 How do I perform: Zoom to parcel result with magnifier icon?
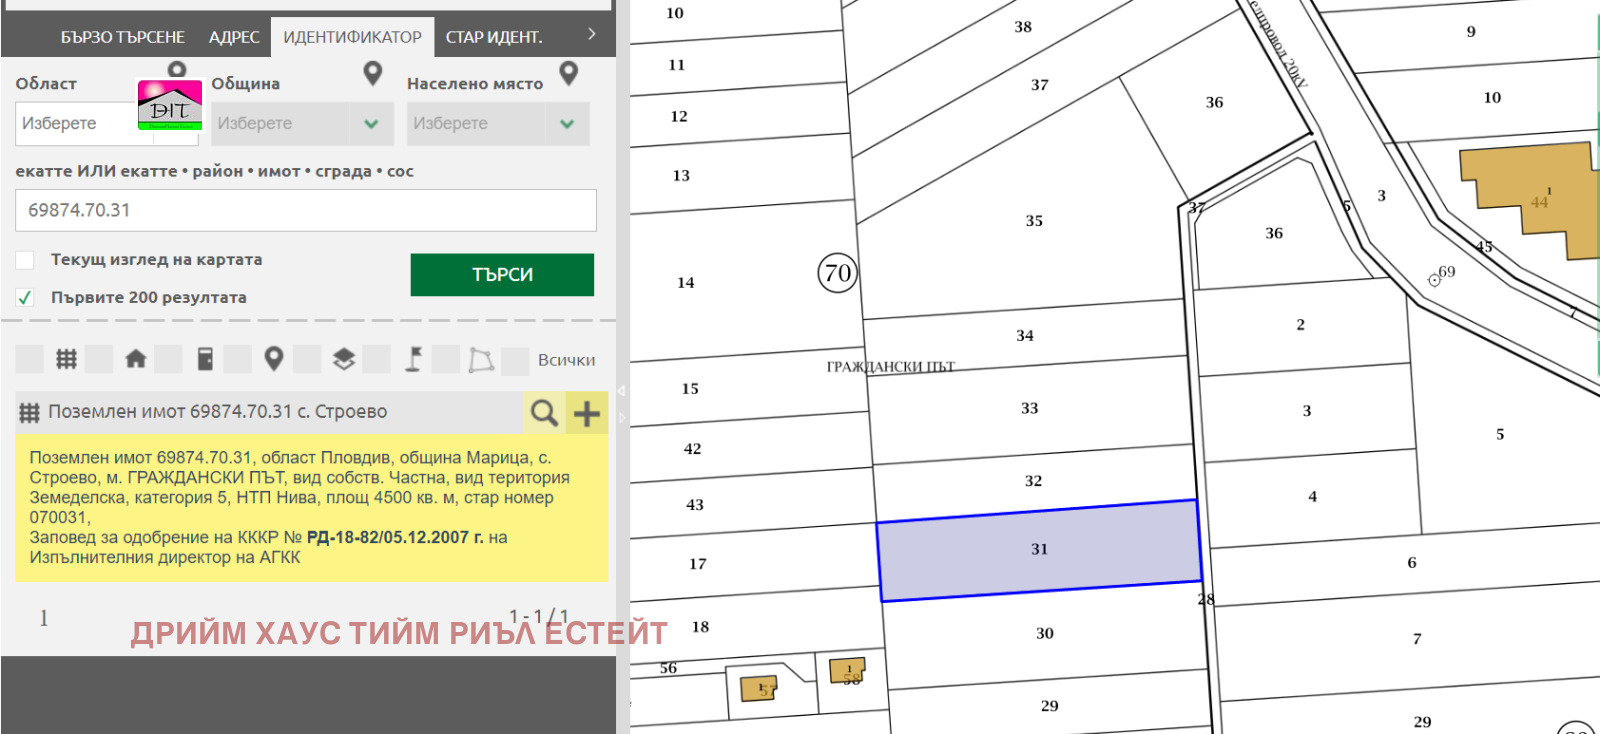(x=544, y=412)
